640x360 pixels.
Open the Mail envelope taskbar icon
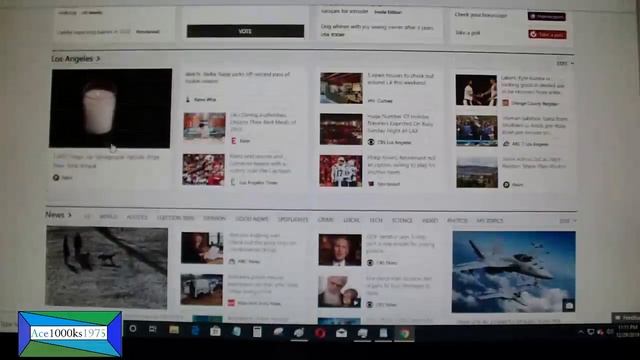click(x=341, y=333)
